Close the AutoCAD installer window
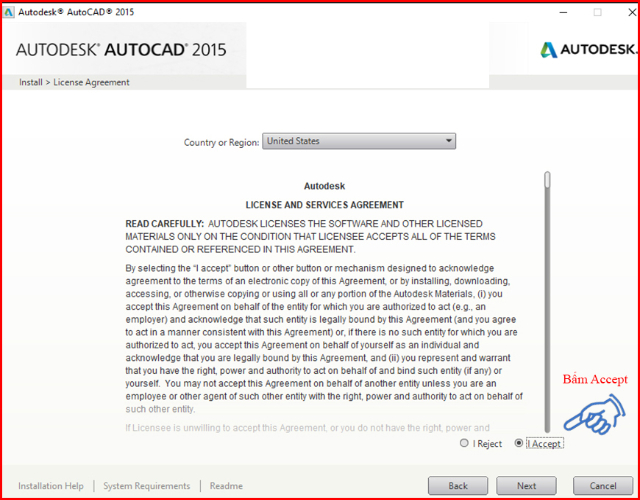 [631, 12]
